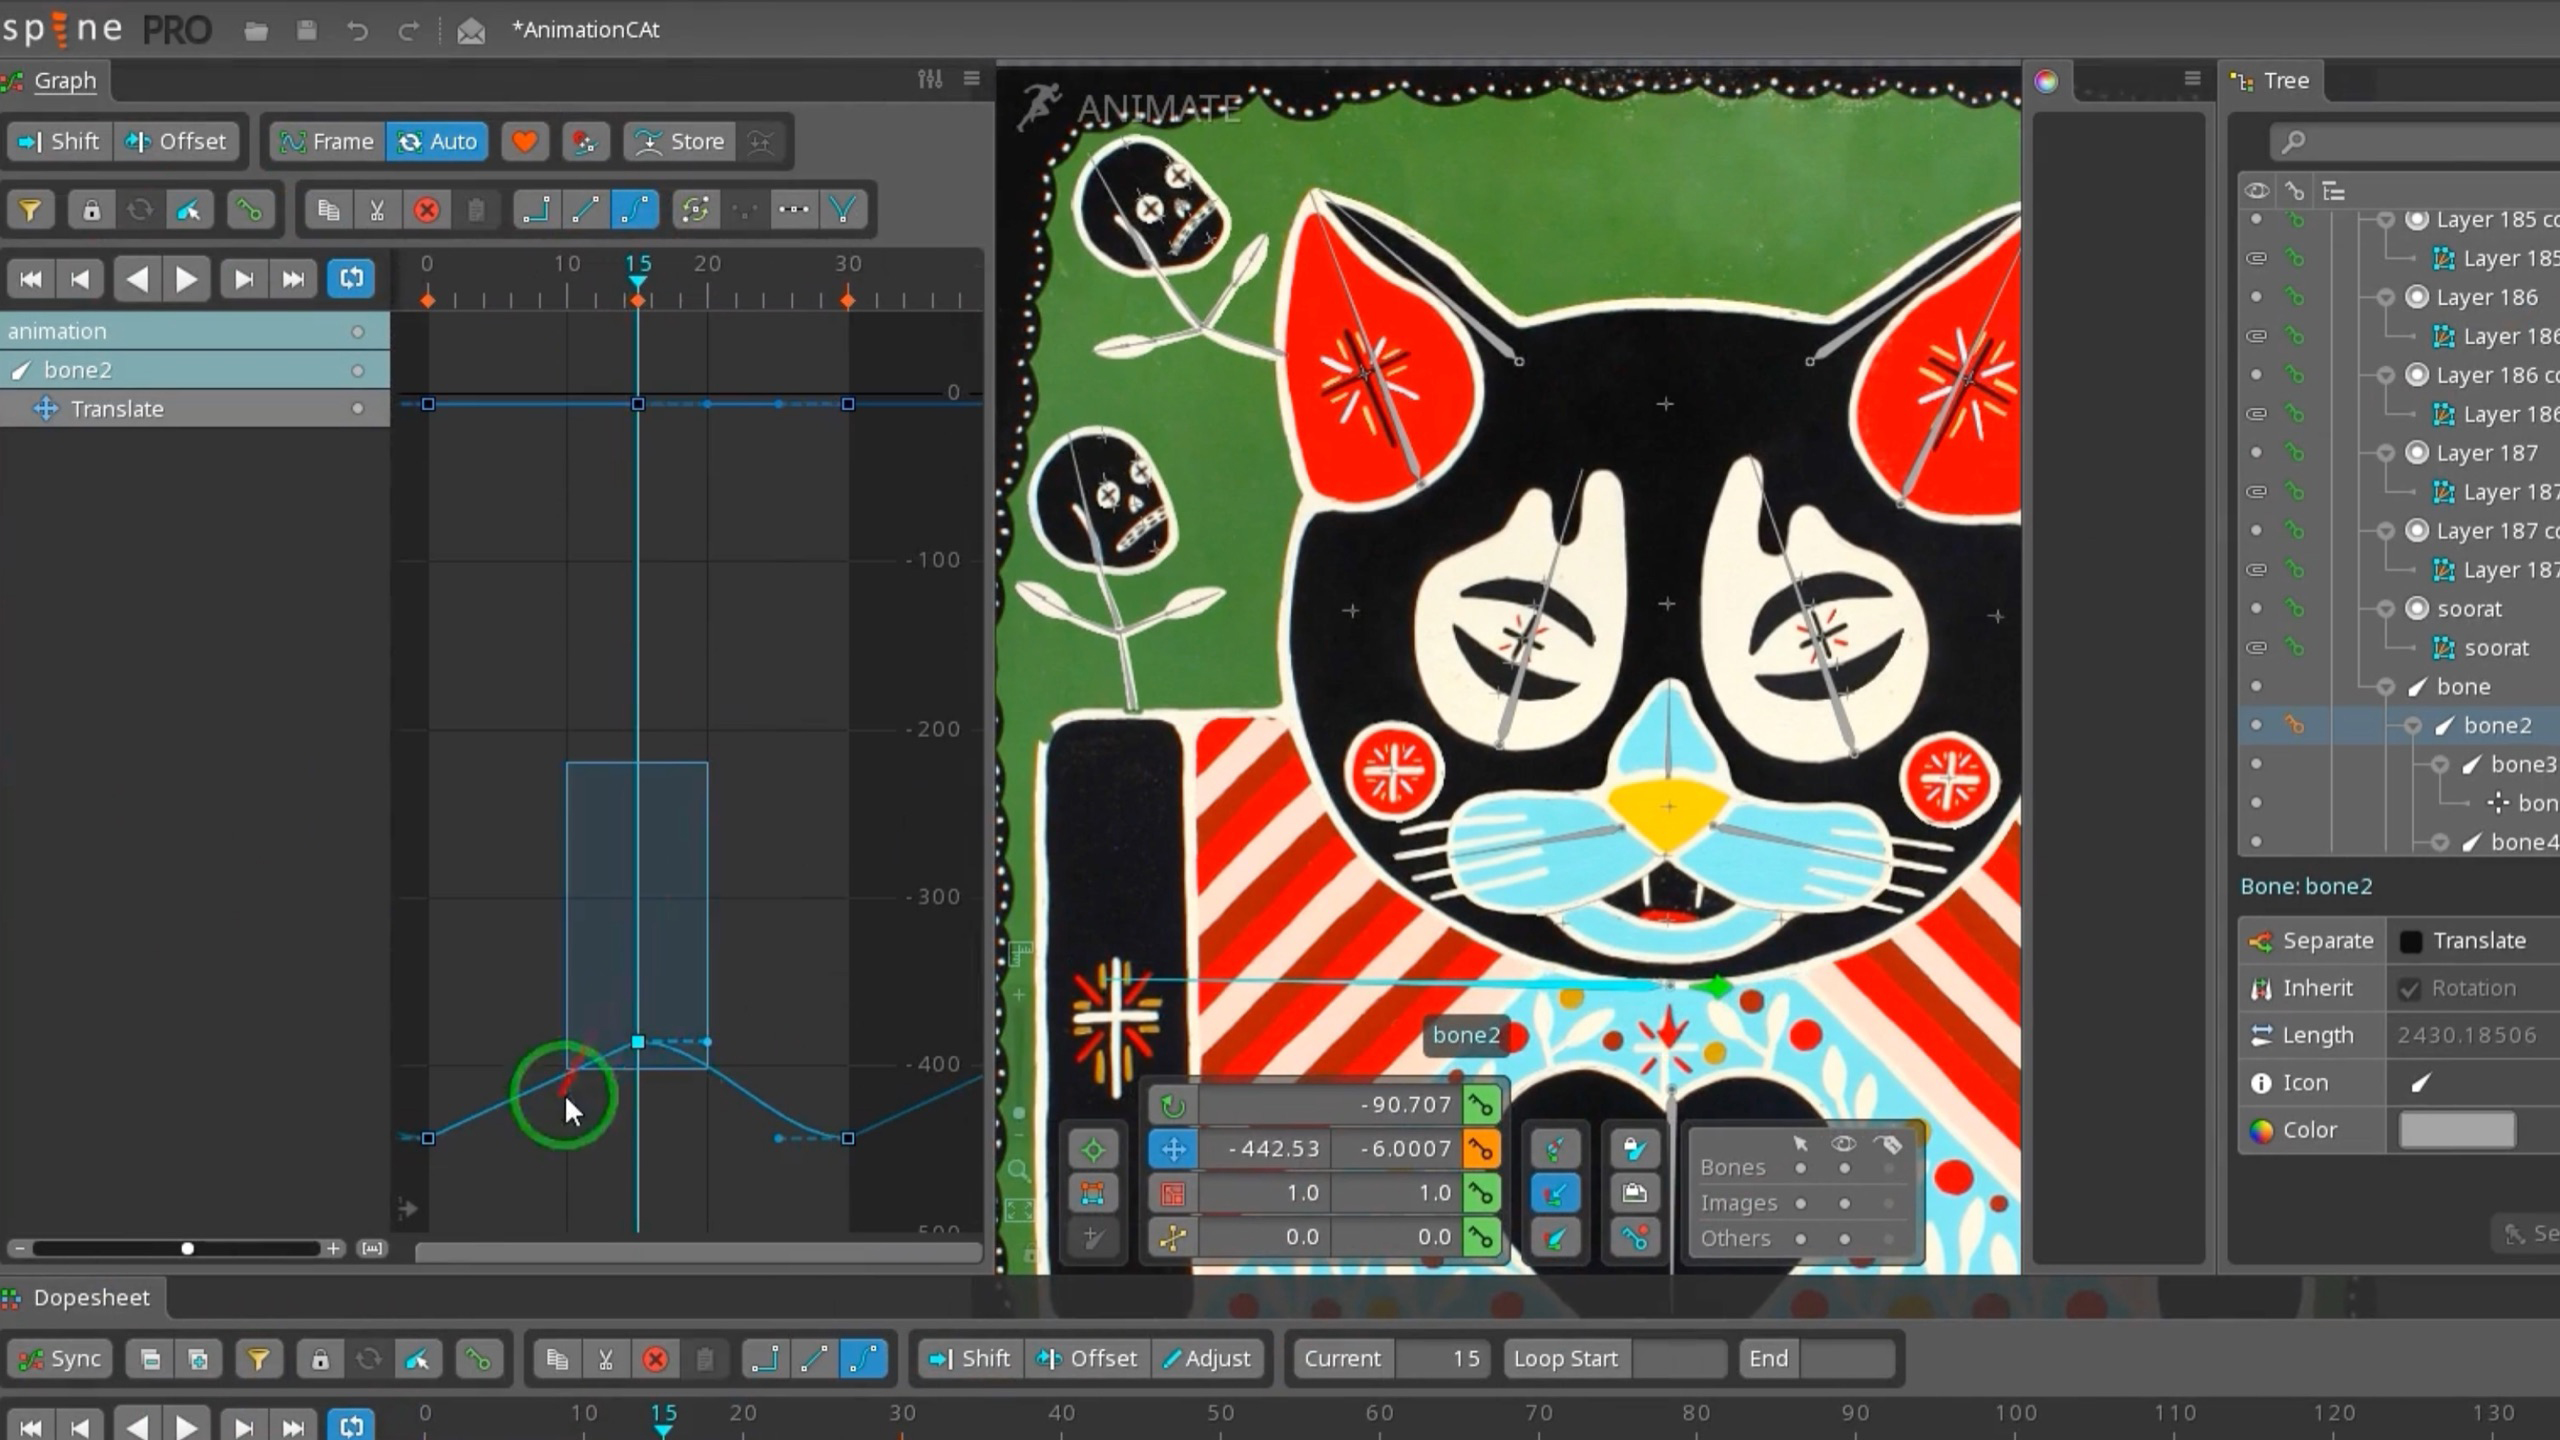Toggle Bones visibility dot in compact options
Screen dimensions: 2560x1440
(1844, 1169)
